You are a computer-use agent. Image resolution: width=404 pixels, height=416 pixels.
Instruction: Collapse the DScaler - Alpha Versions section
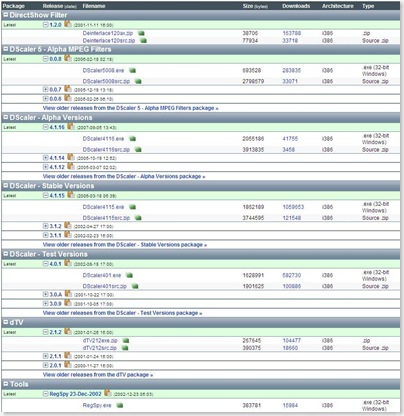6,117
